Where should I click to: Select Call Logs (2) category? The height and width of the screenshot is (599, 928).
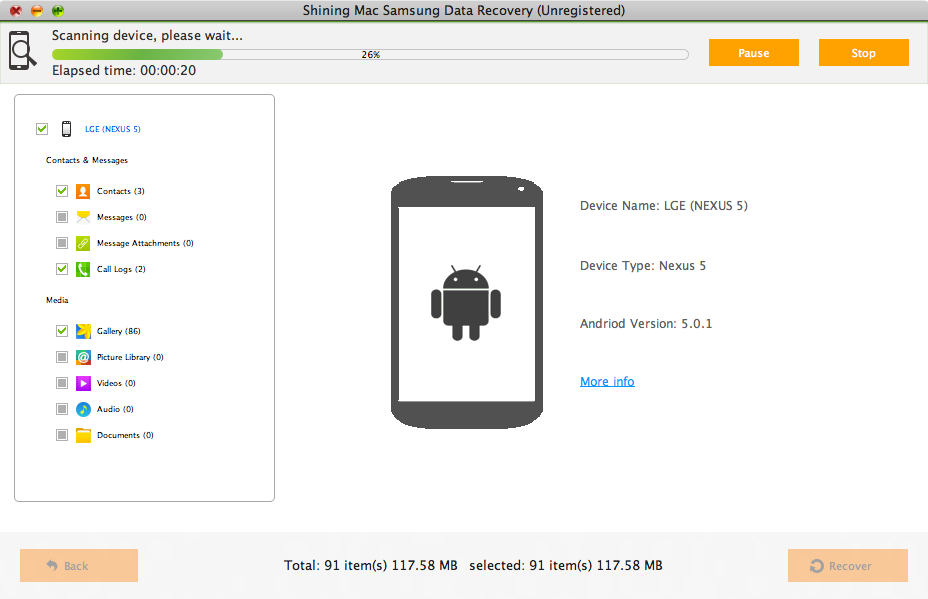[x=121, y=269]
